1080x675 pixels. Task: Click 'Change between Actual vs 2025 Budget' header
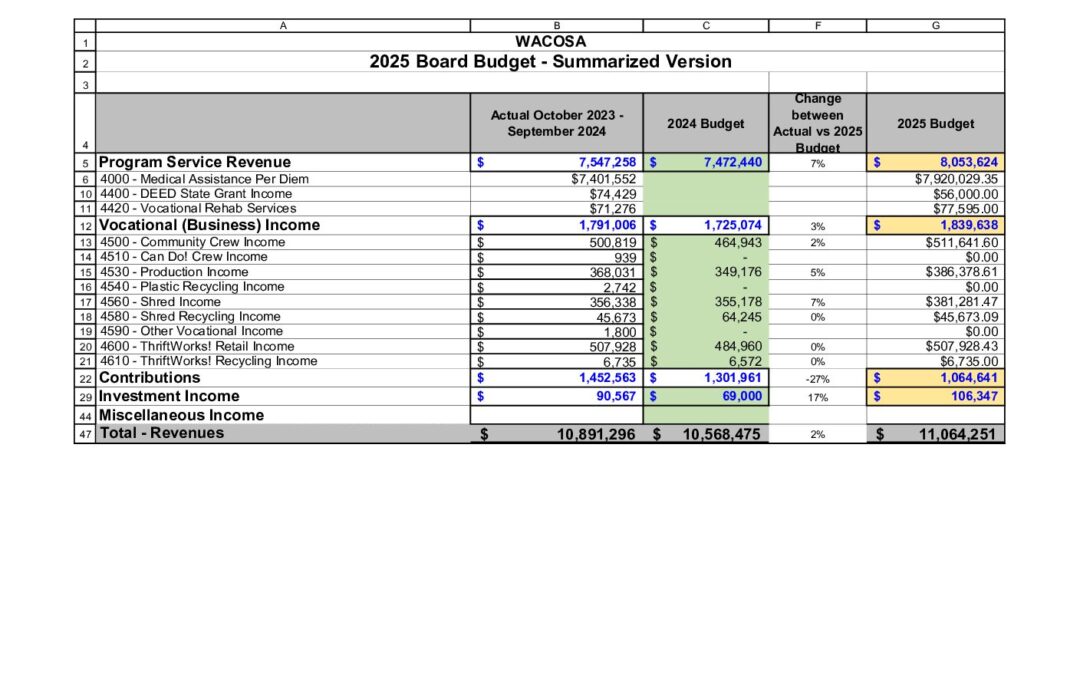pyautogui.click(x=818, y=123)
